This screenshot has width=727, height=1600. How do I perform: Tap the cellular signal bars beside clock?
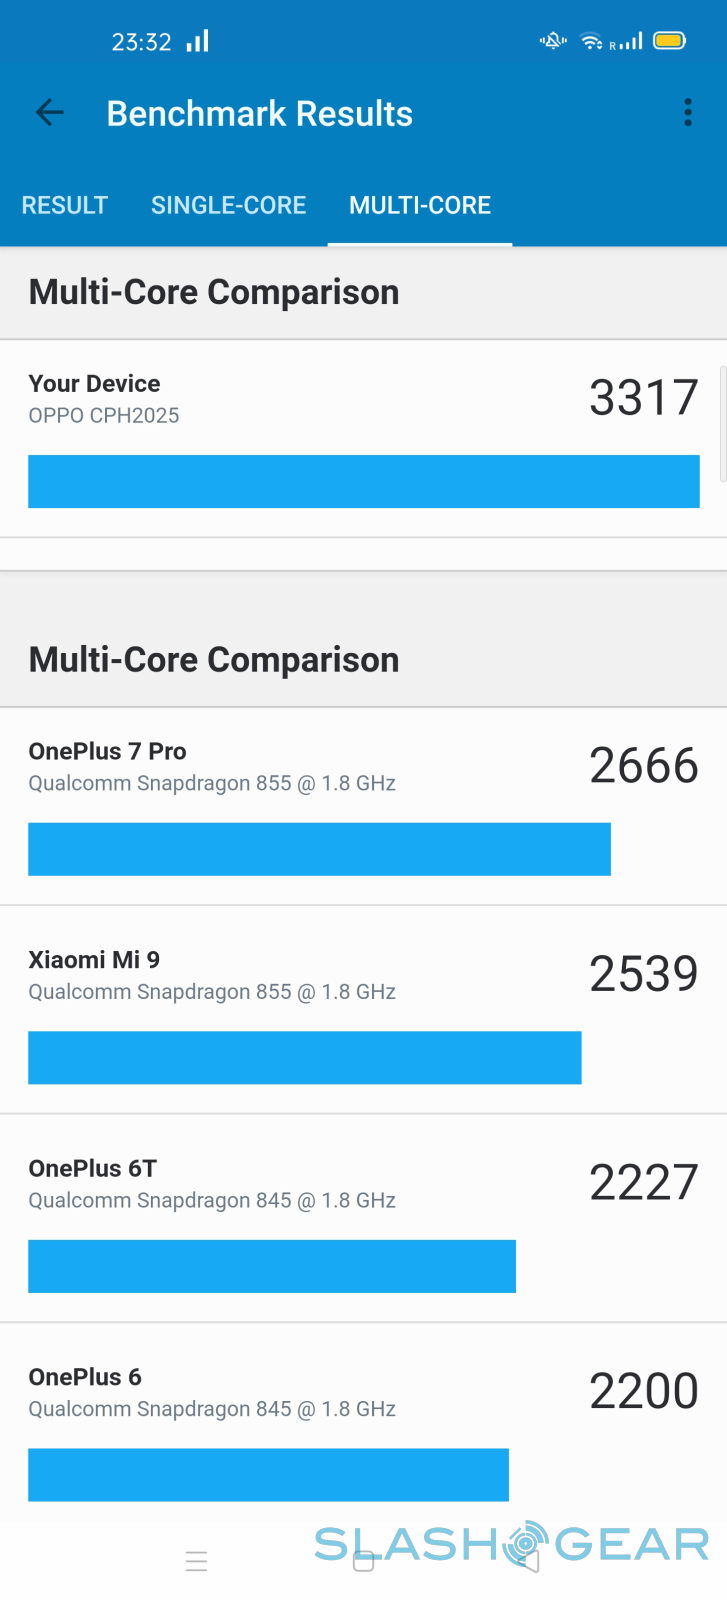pos(198,41)
